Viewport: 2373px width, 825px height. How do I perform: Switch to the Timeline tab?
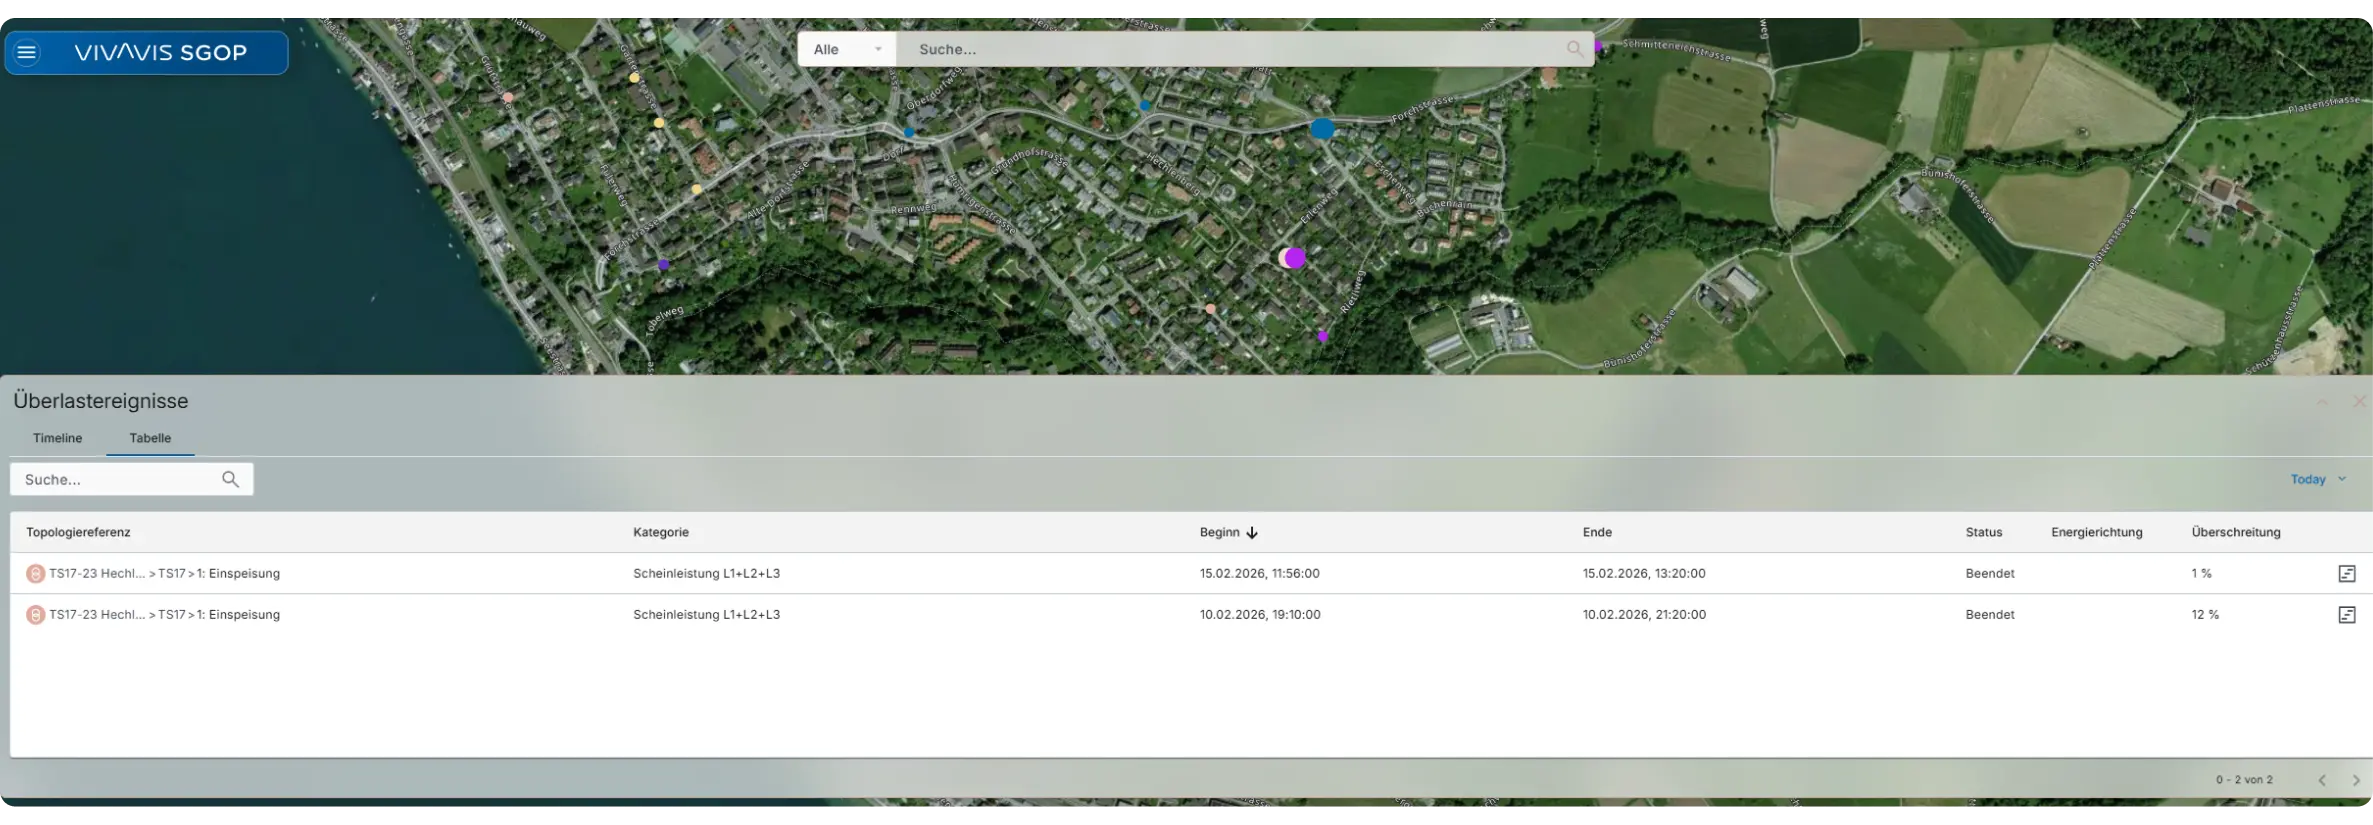pyautogui.click(x=57, y=438)
